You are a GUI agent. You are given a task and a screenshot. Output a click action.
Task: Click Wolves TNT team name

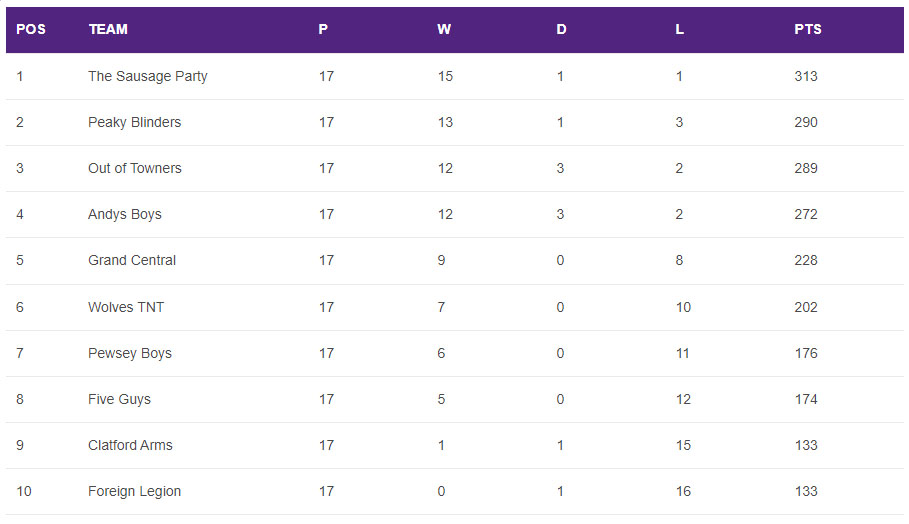(126, 307)
